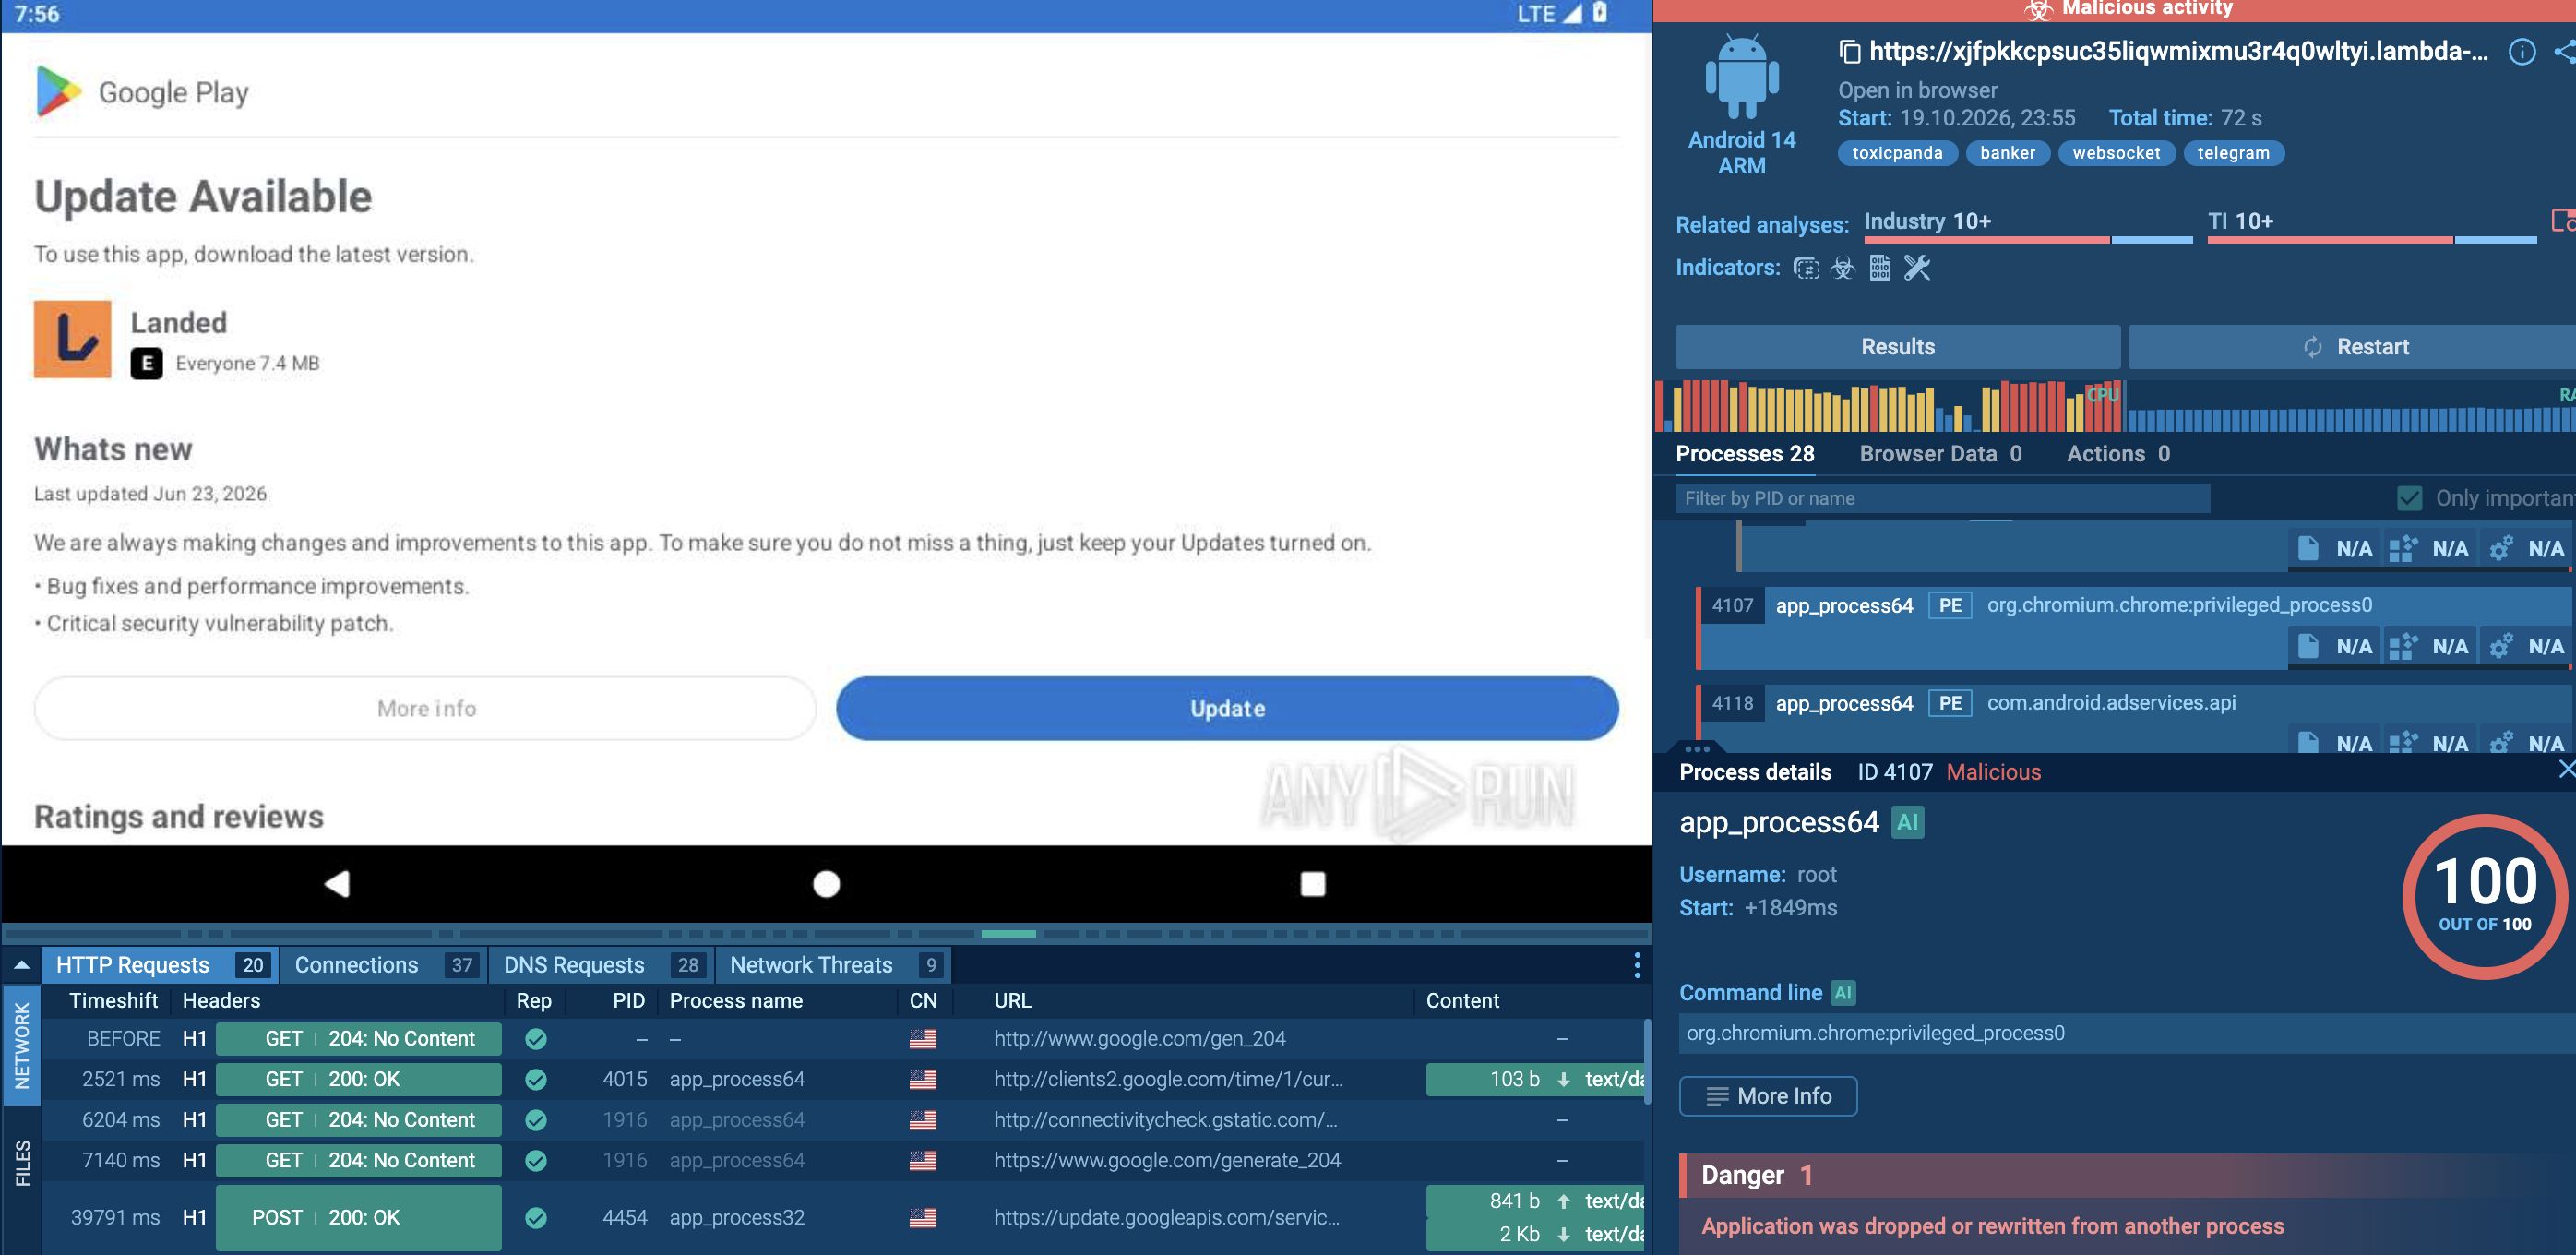Close the Process details panel
Image resolution: width=2576 pixels, height=1255 pixels.
tap(2565, 768)
